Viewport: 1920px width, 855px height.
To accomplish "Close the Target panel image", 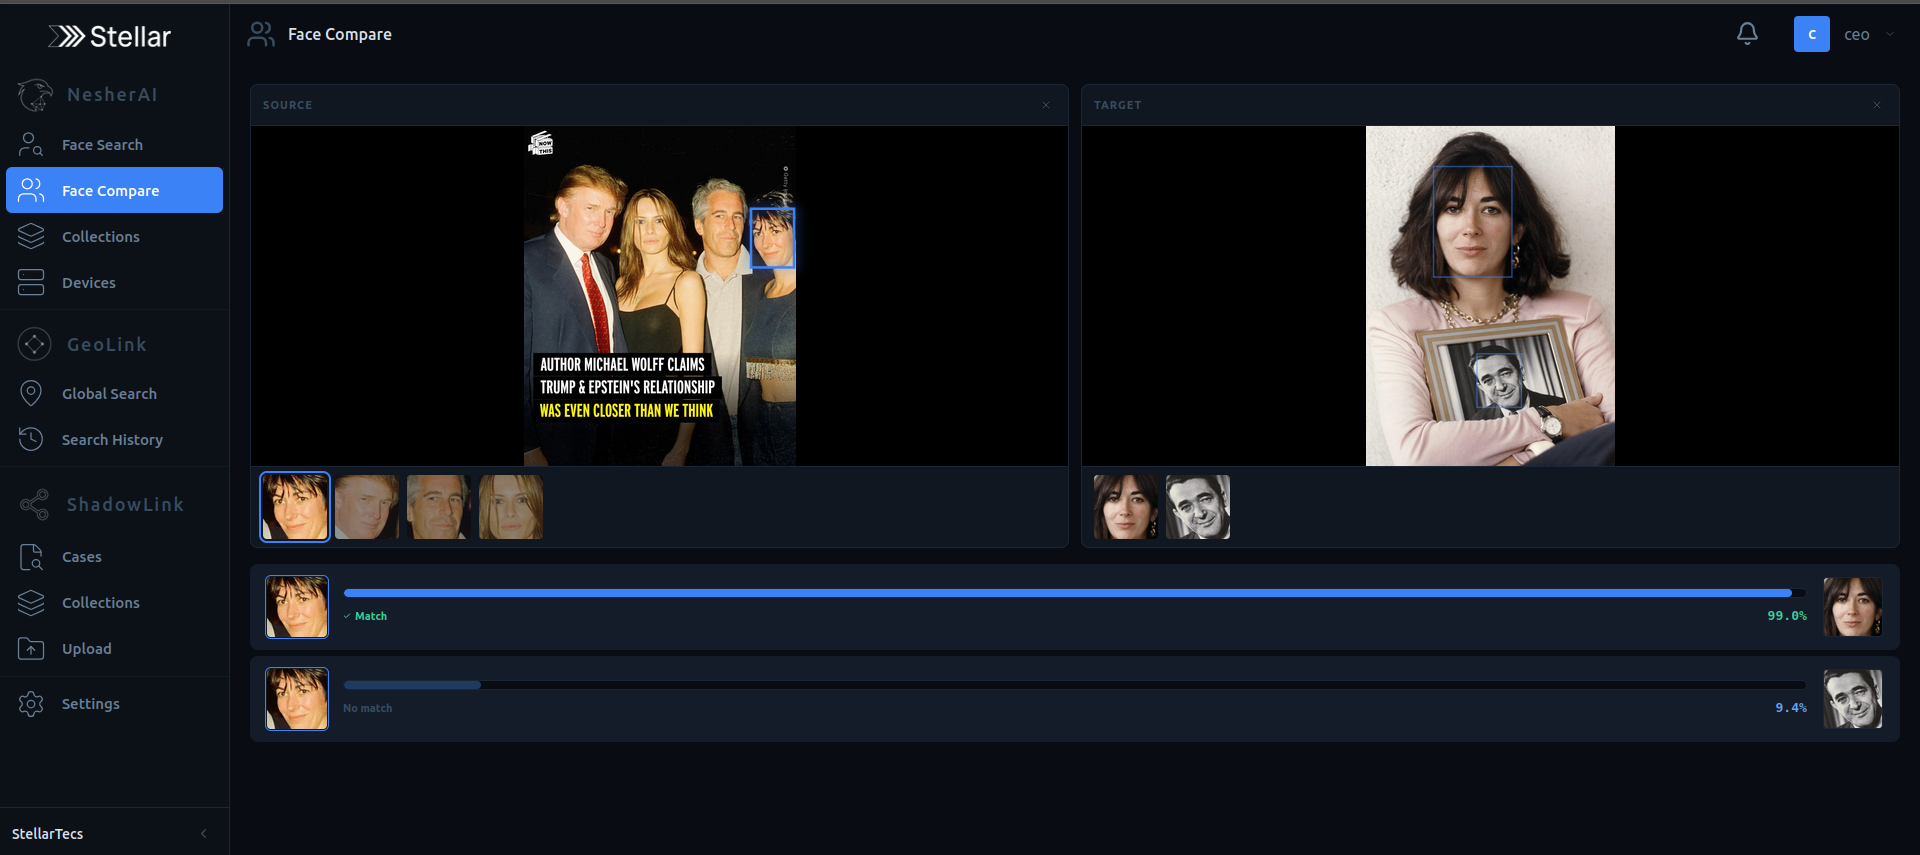I will click(1877, 105).
